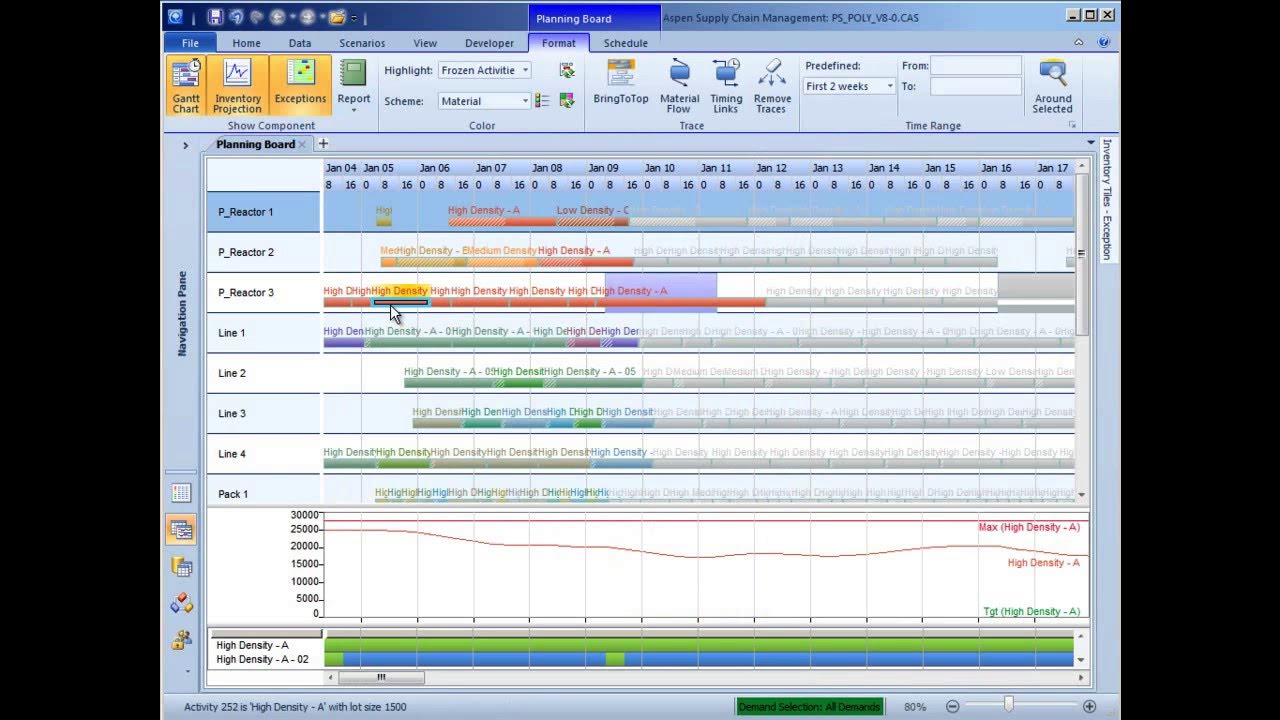Open Predefined time range dropdown
The width and height of the screenshot is (1280, 720).
[x=889, y=87]
